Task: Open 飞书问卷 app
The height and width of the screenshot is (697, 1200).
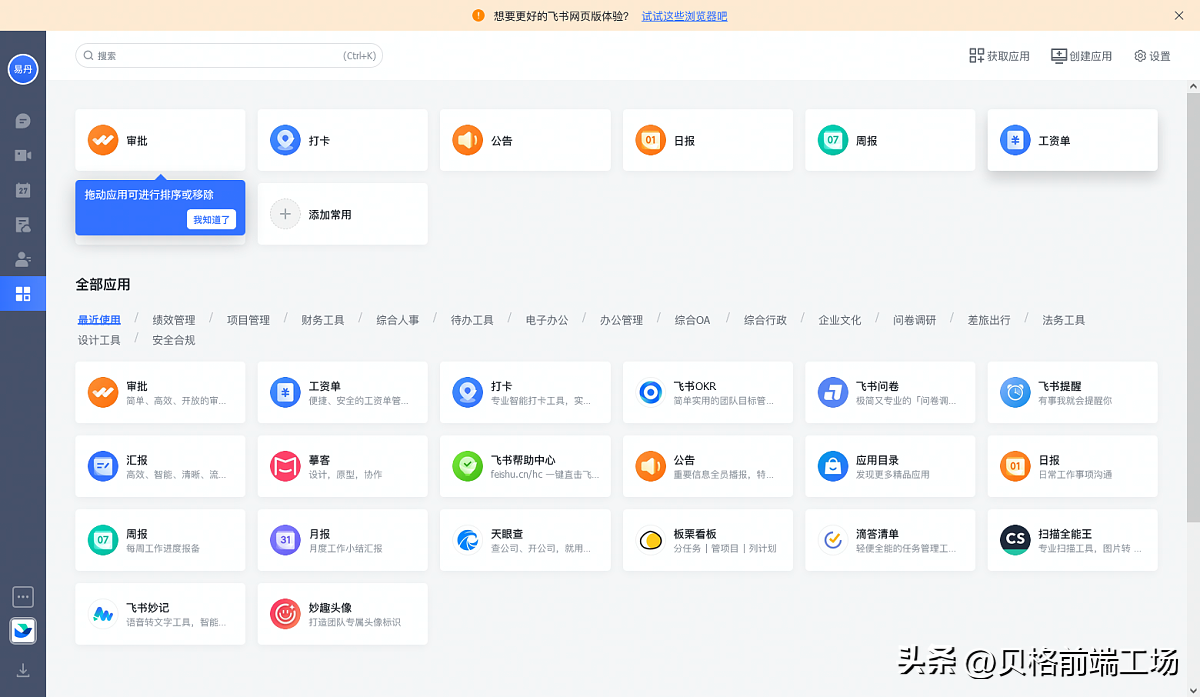Action: click(890, 392)
